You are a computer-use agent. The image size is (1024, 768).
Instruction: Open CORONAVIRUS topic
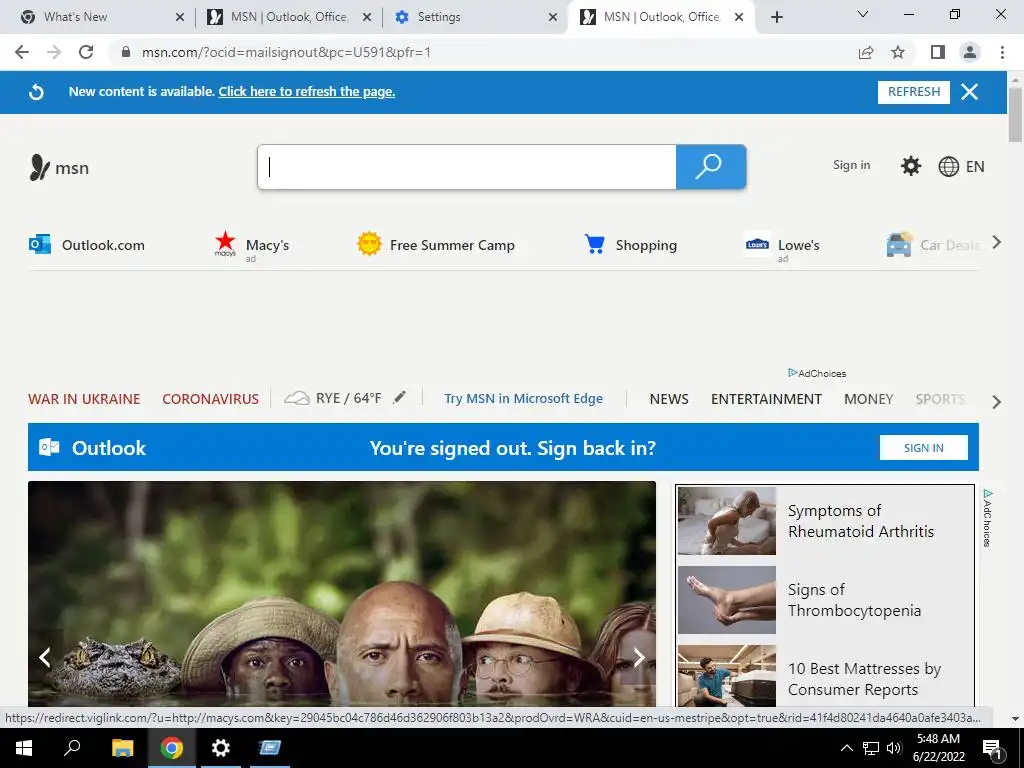pos(210,399)
